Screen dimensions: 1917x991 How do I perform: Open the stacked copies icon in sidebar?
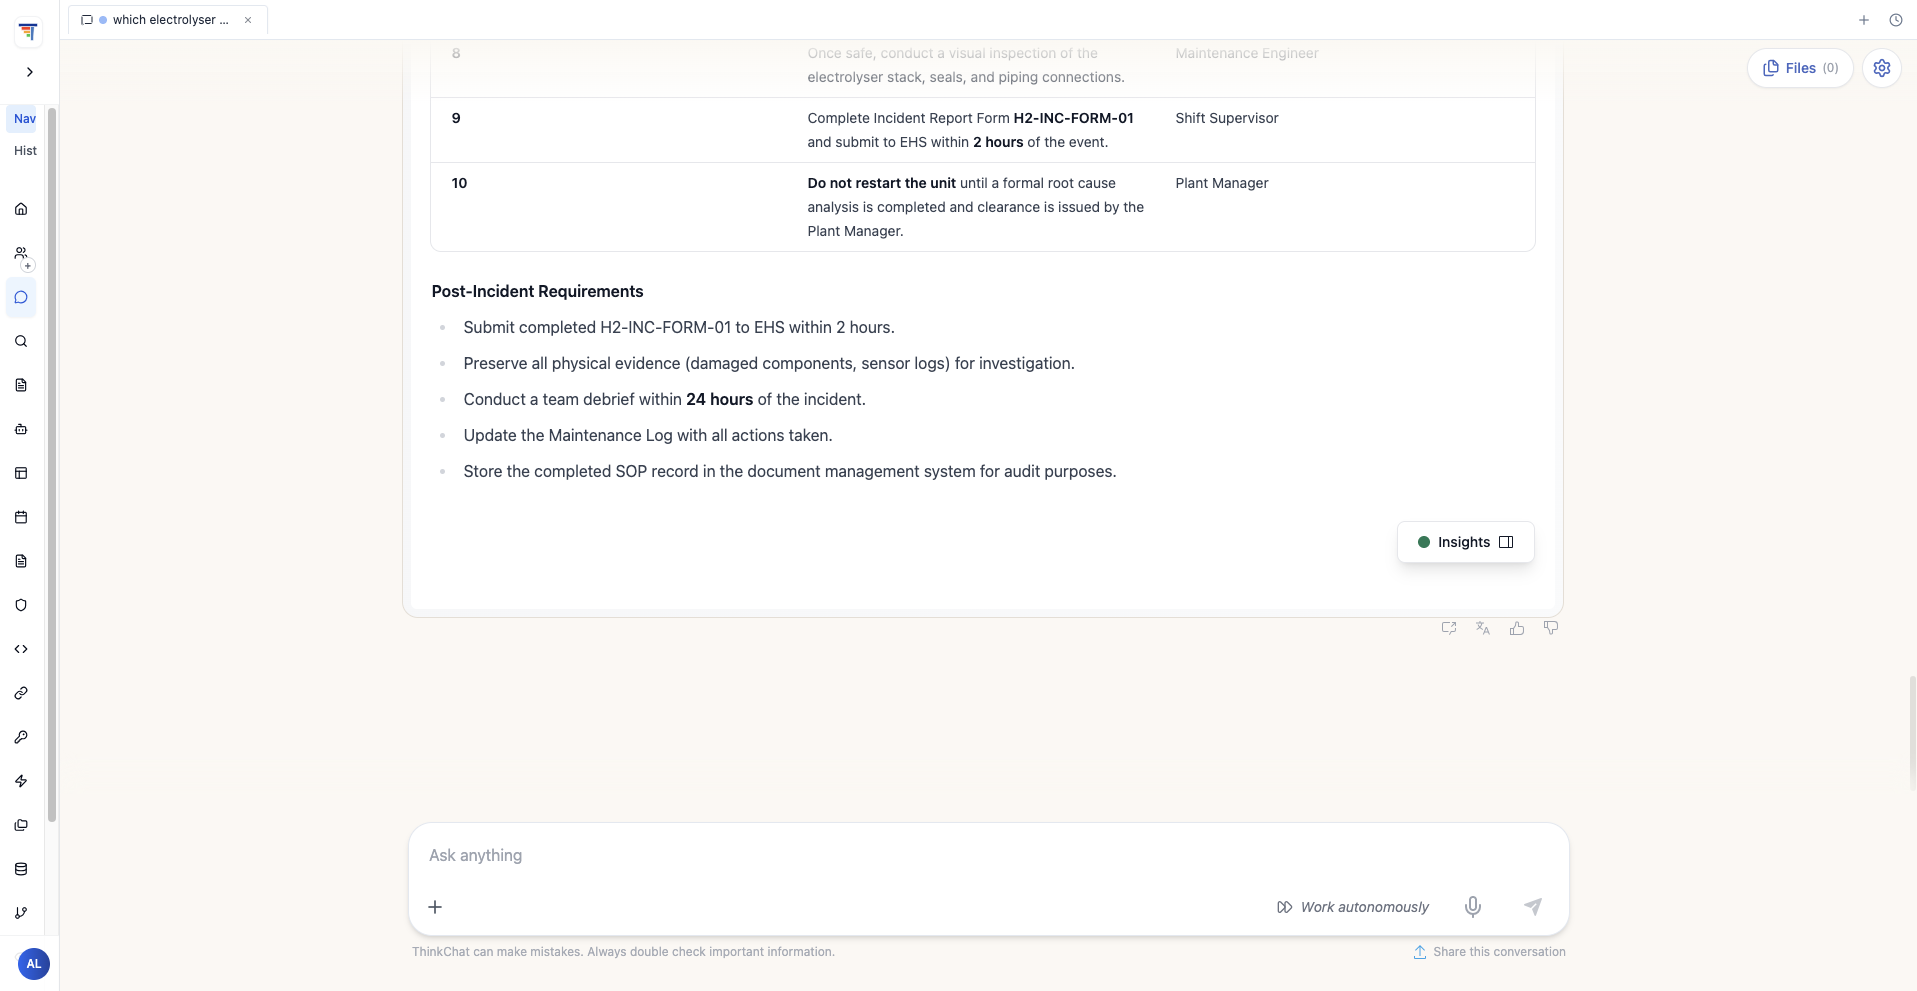pyautogui.click(x=21, y=825)
